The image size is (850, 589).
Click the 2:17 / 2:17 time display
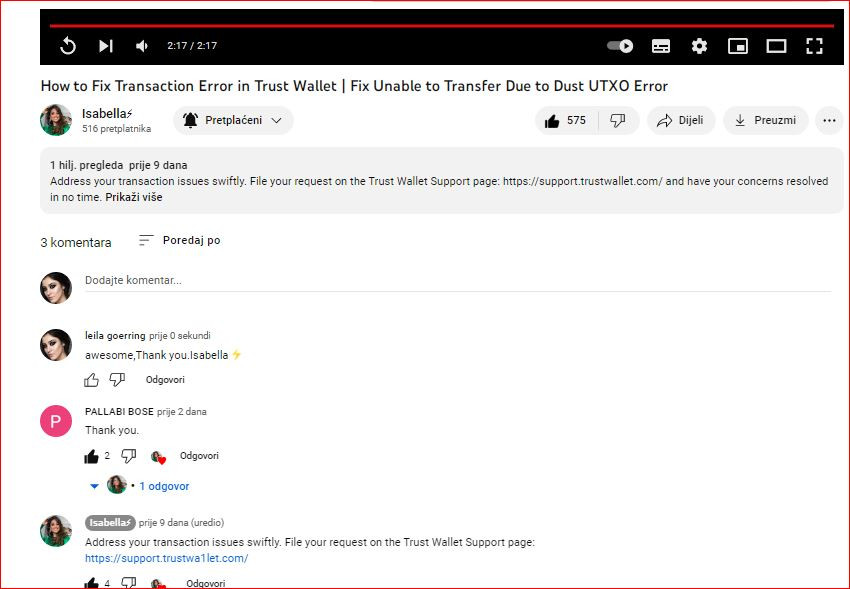[x=192, y=46]
